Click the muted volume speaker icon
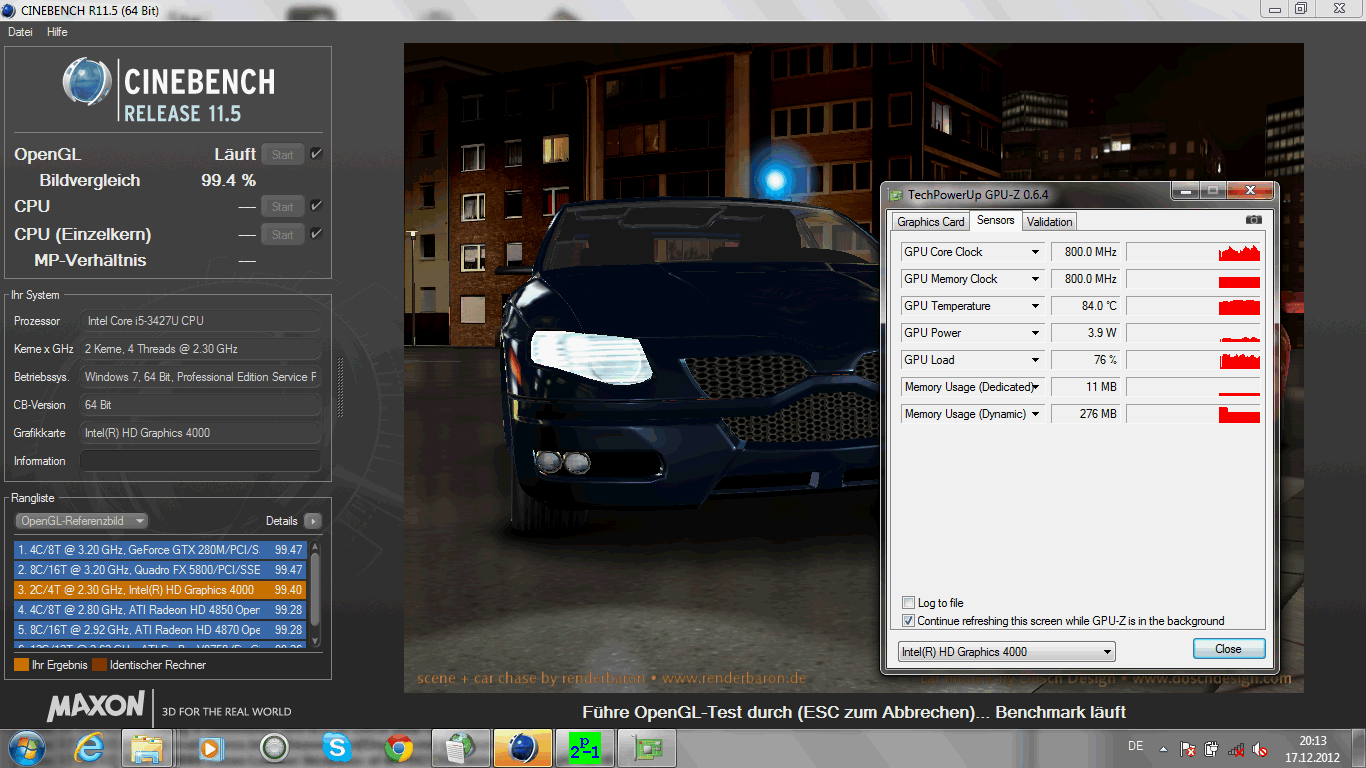This screenshot has width=1366, height=768. [x=1260, y=748]
